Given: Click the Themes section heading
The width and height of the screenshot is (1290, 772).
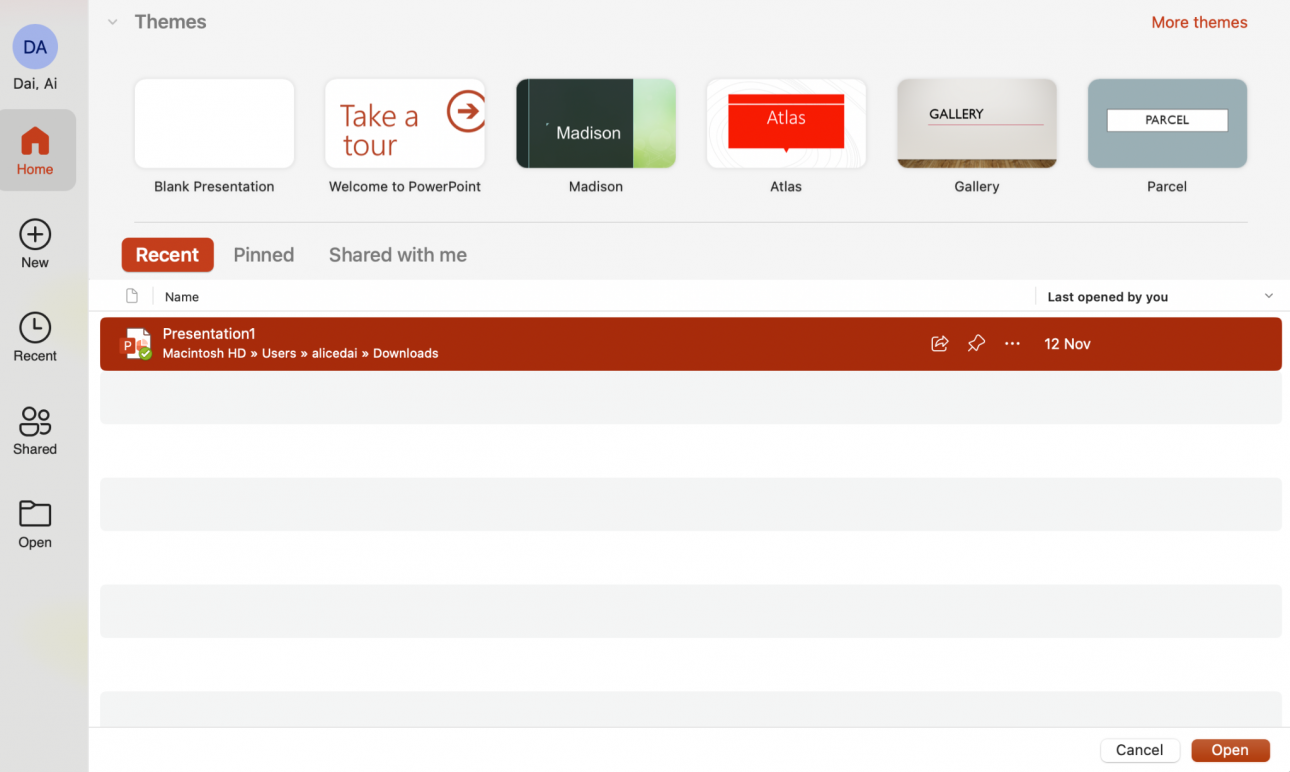Looking at the screenshot, I should point(171,22).
